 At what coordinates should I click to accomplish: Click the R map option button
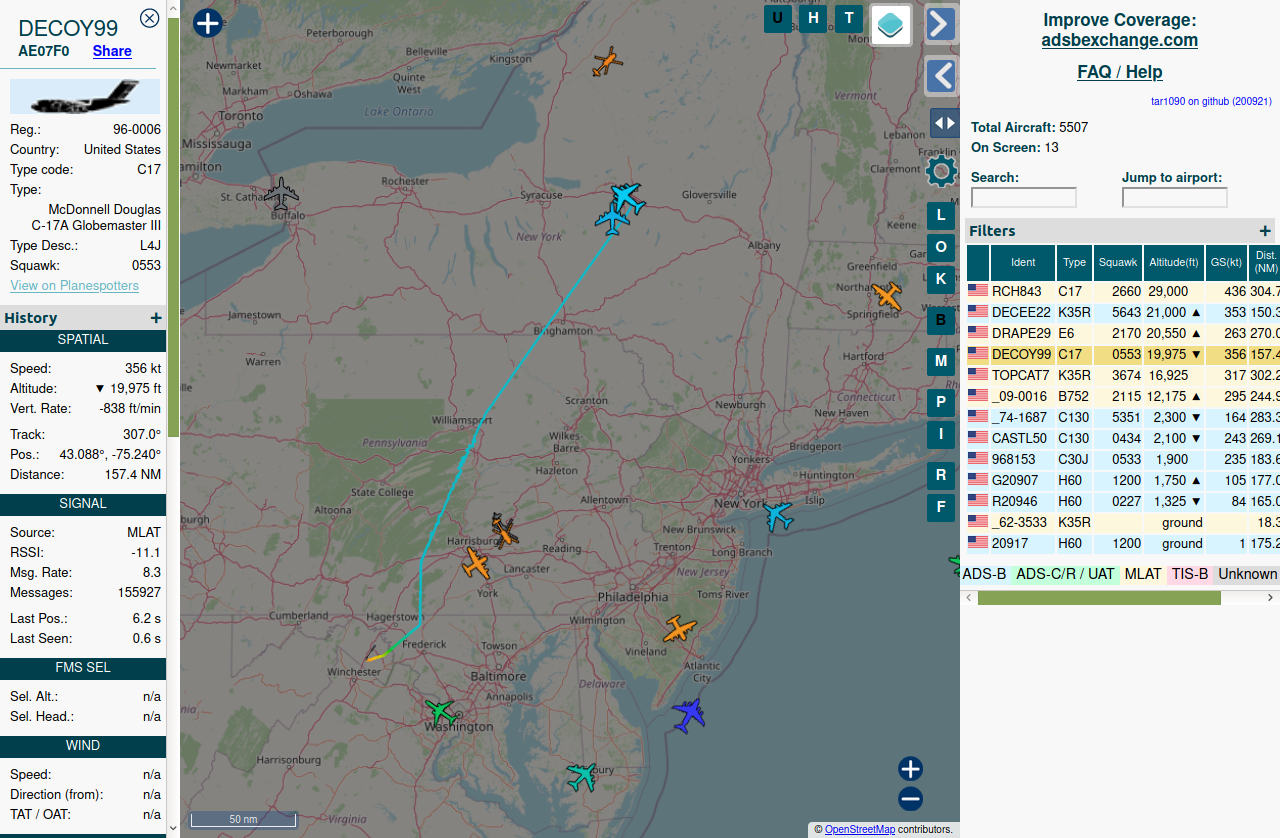click(940, 475)
